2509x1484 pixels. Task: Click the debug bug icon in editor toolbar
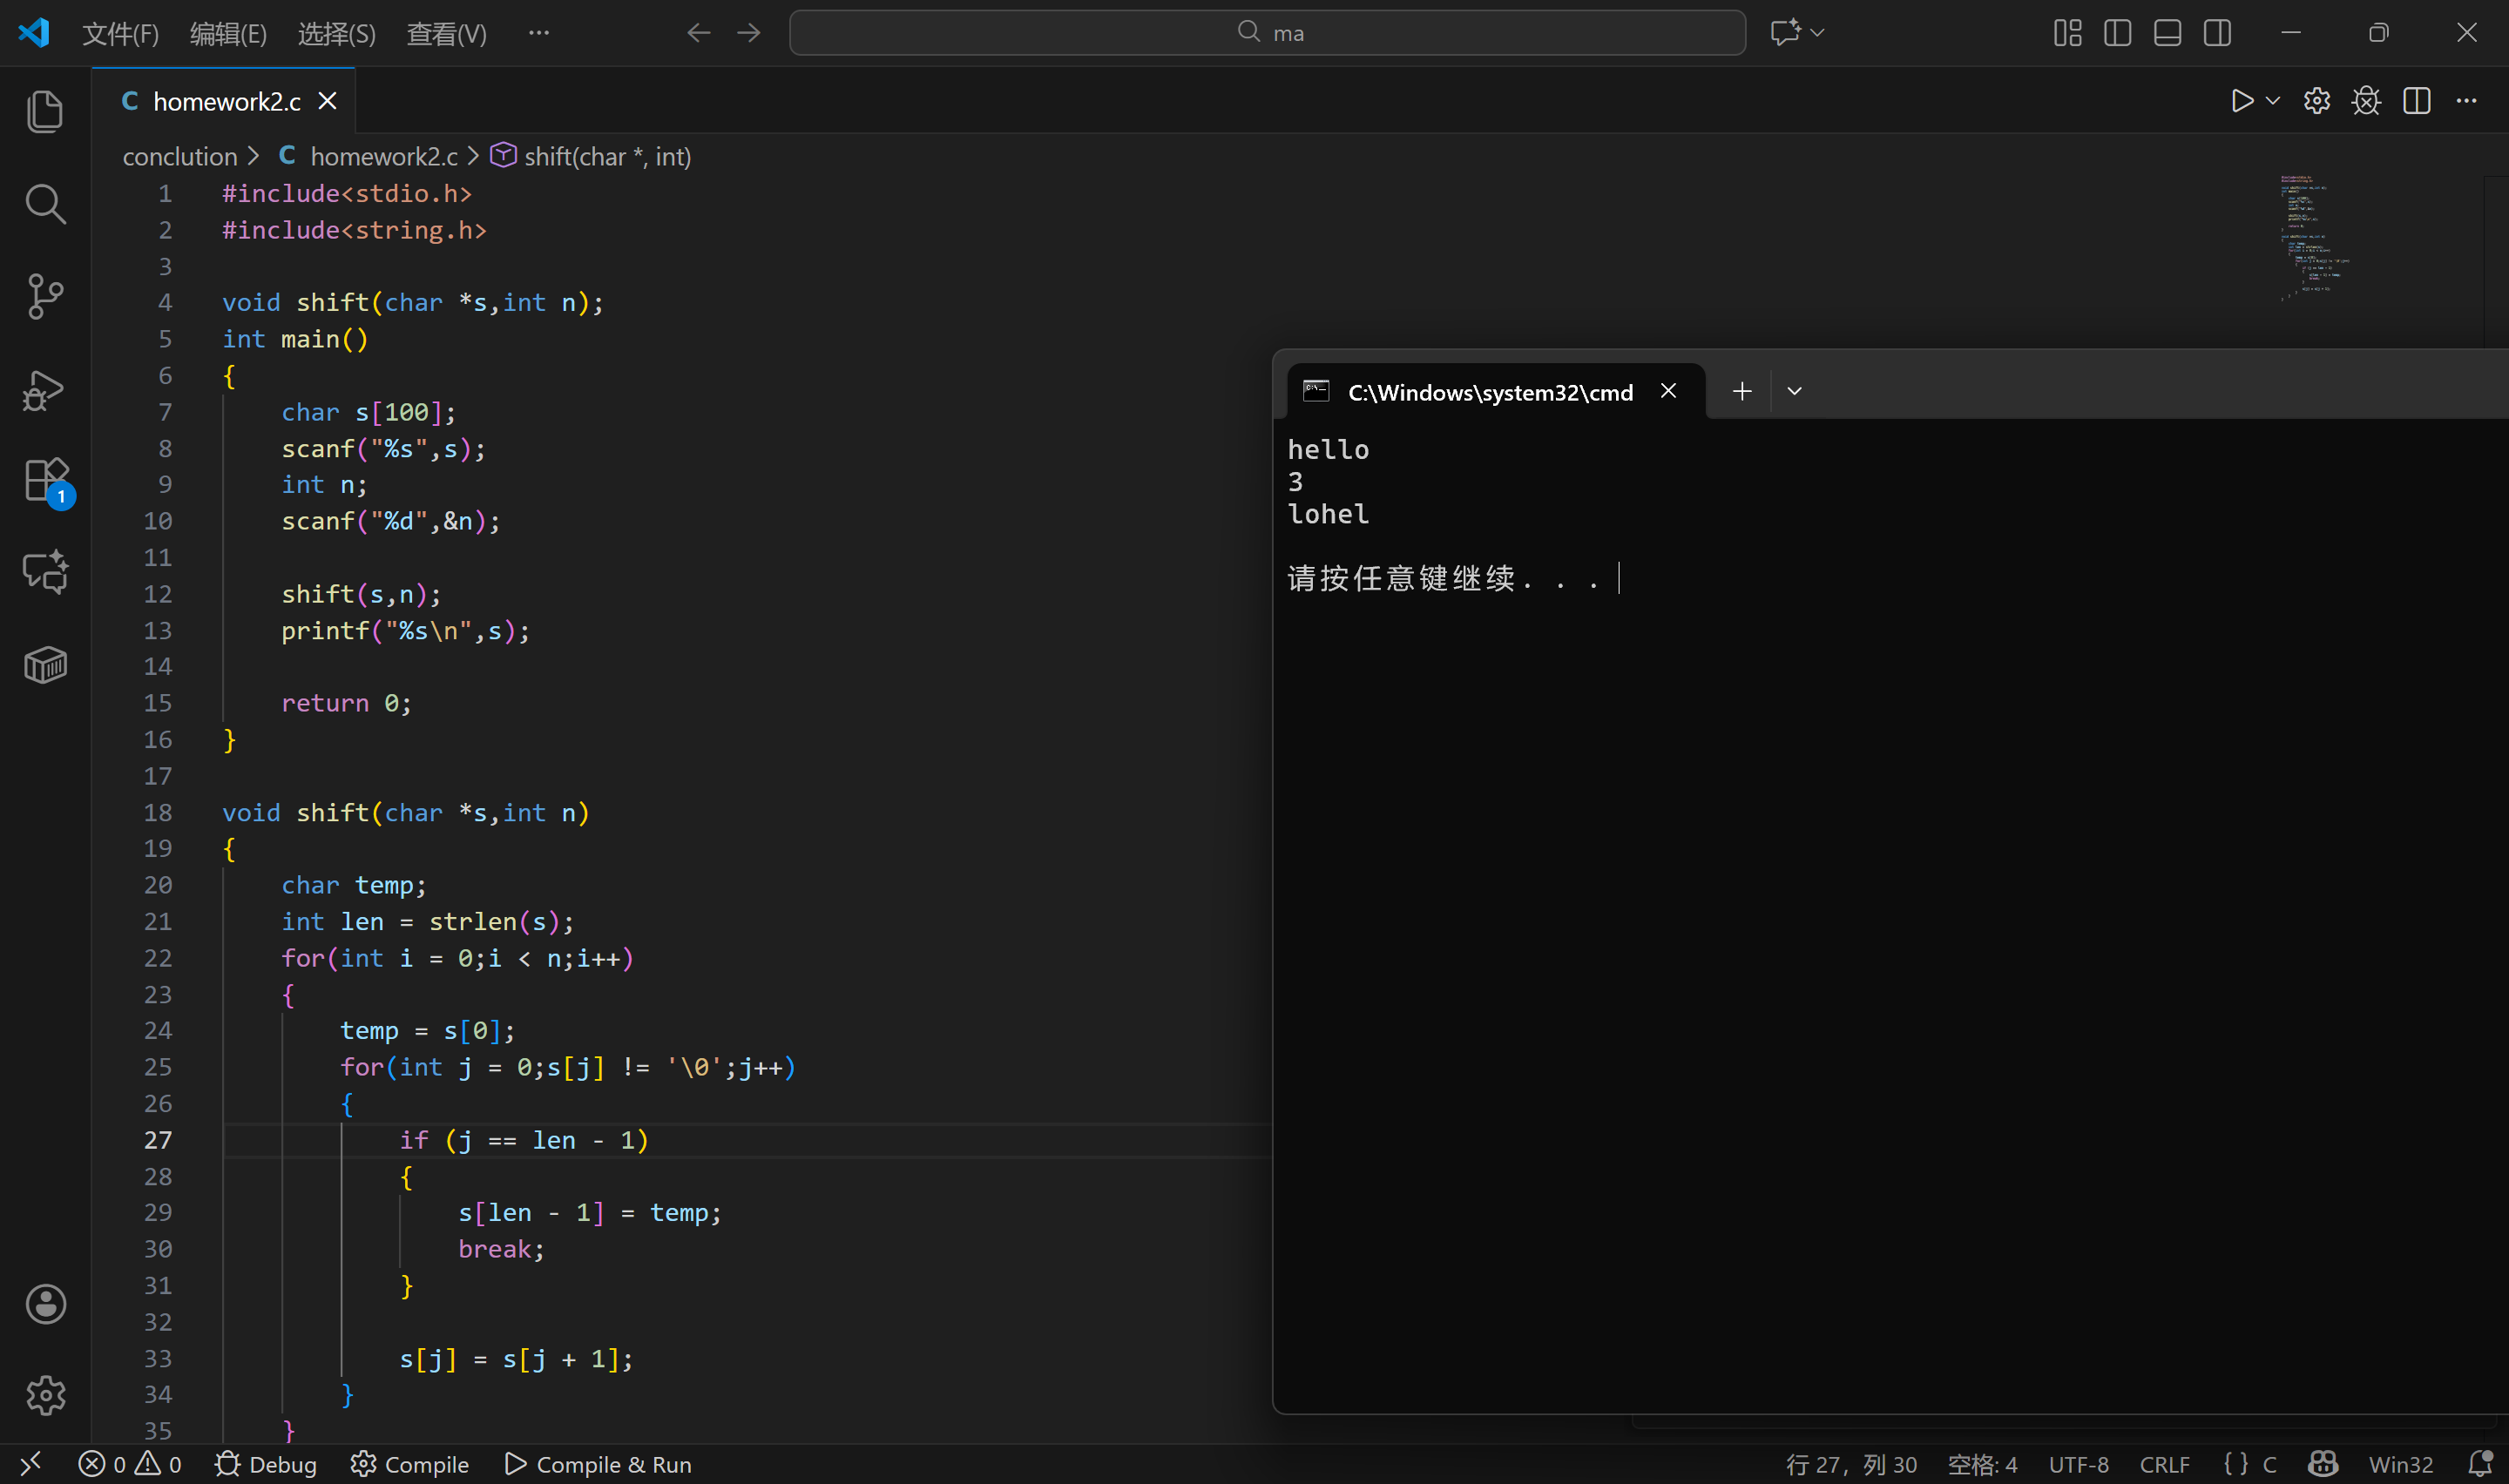(x=2366, y=101)
